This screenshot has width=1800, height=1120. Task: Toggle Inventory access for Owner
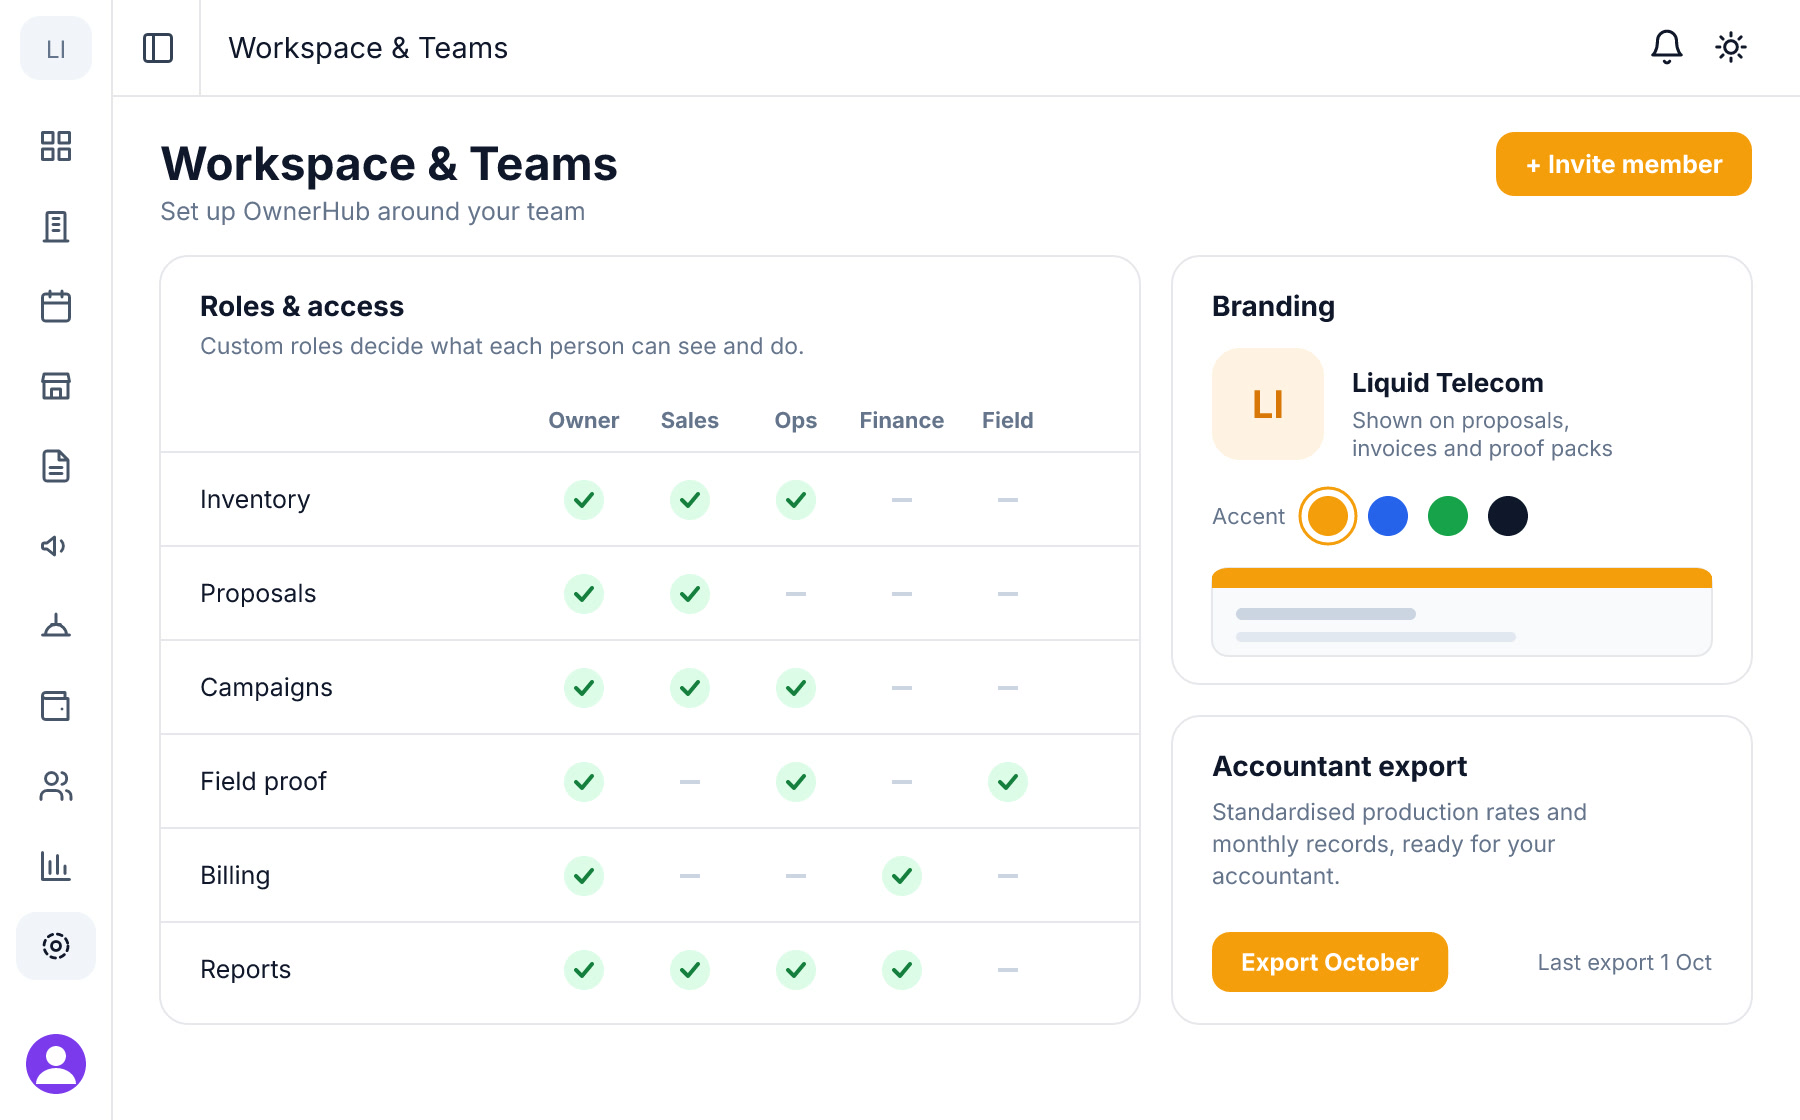tap(584, 500)
